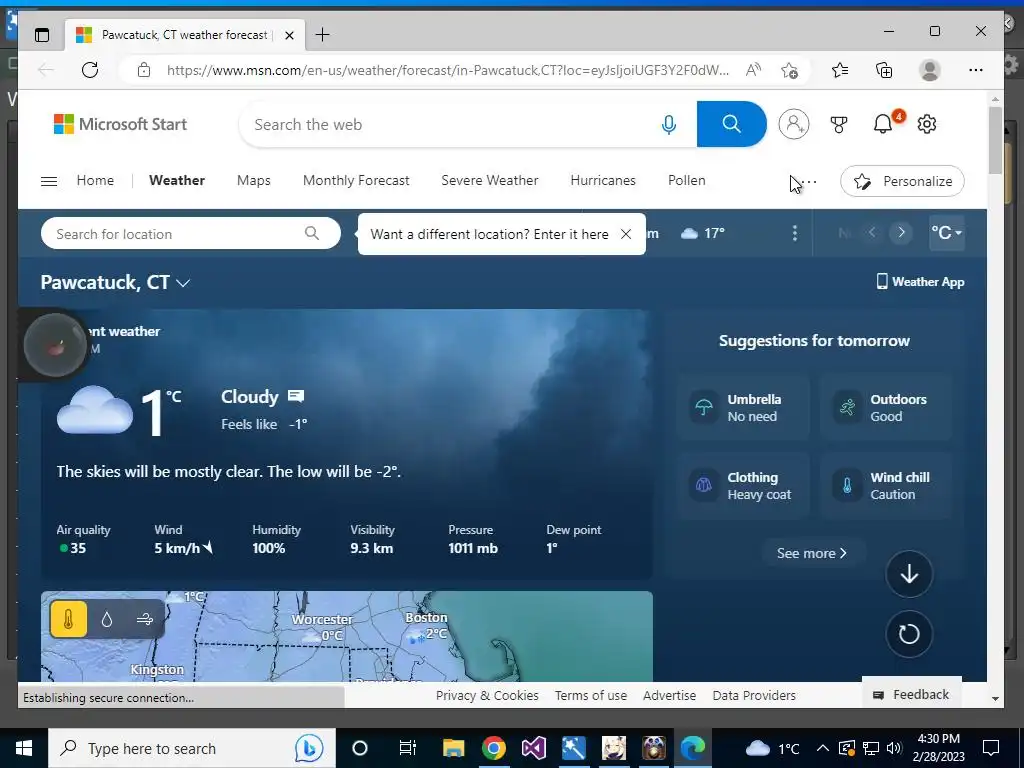Expand more navigation items ellipsis
1024x768 pixels.
[x=808, y=182]
